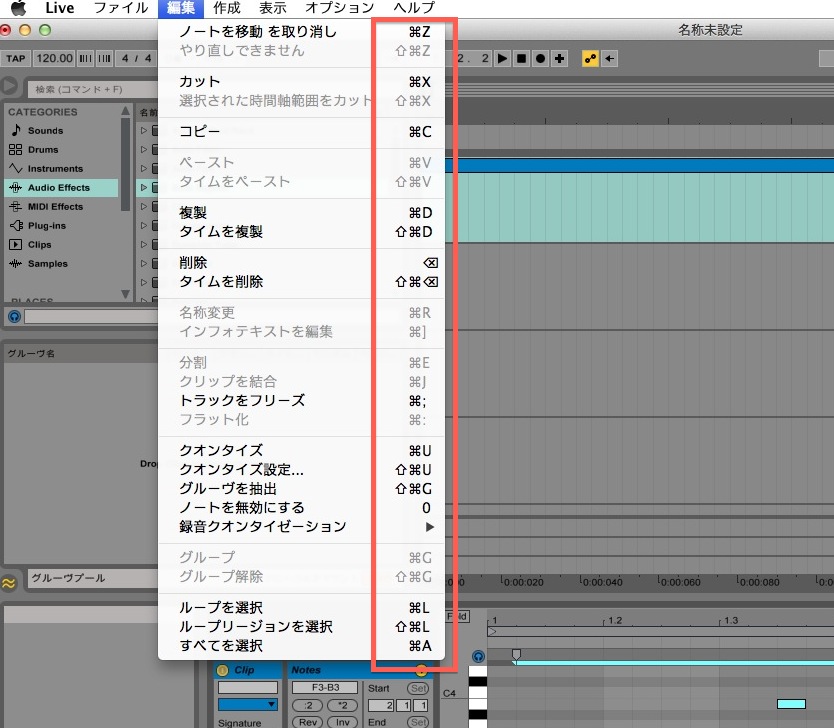Click the categories list scroll-up arrow
This screenshot has width=834, height=728.
point(126,111)
